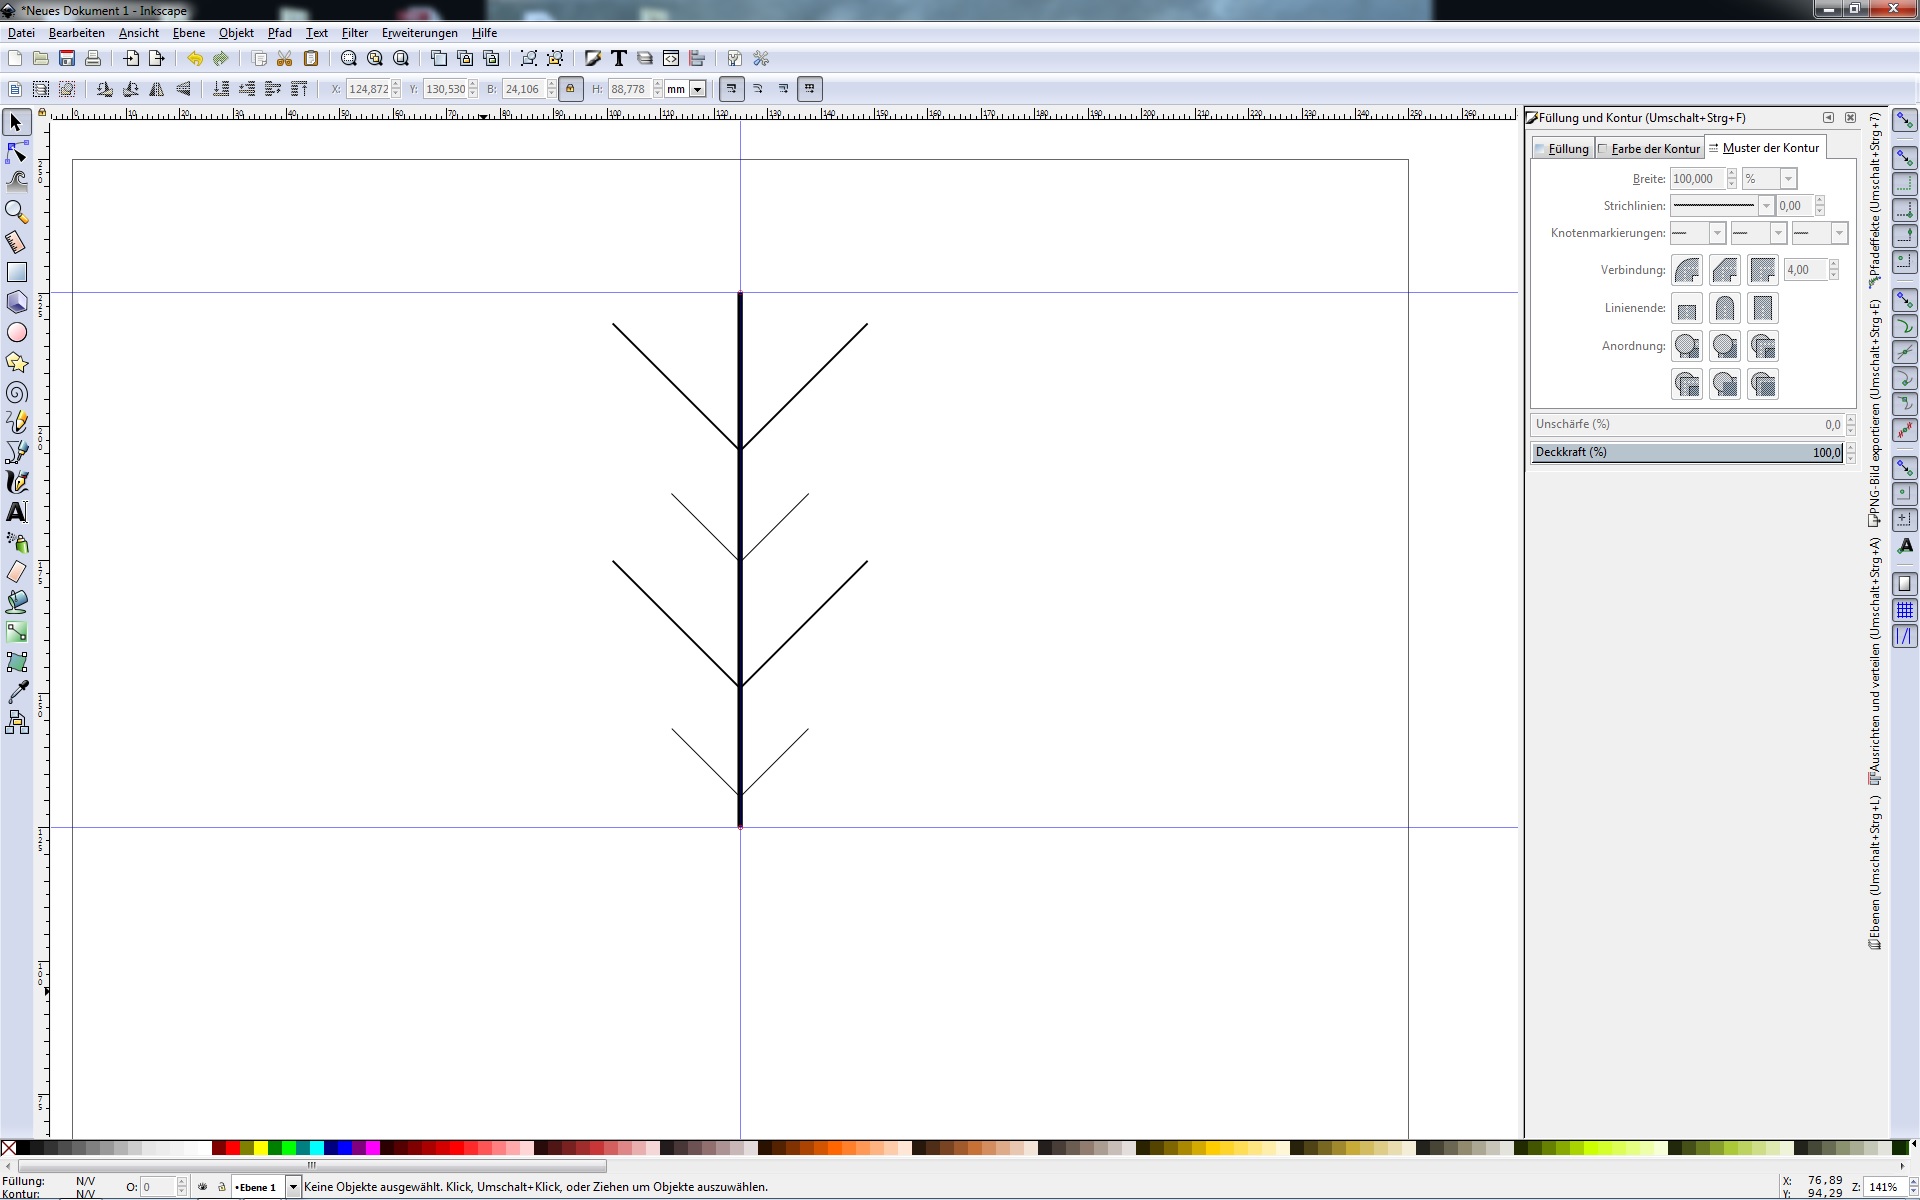The height and width of the screenshot is (1200, 1920).
Task: Click the Save document icon
Action: click(x=67, y=59)
